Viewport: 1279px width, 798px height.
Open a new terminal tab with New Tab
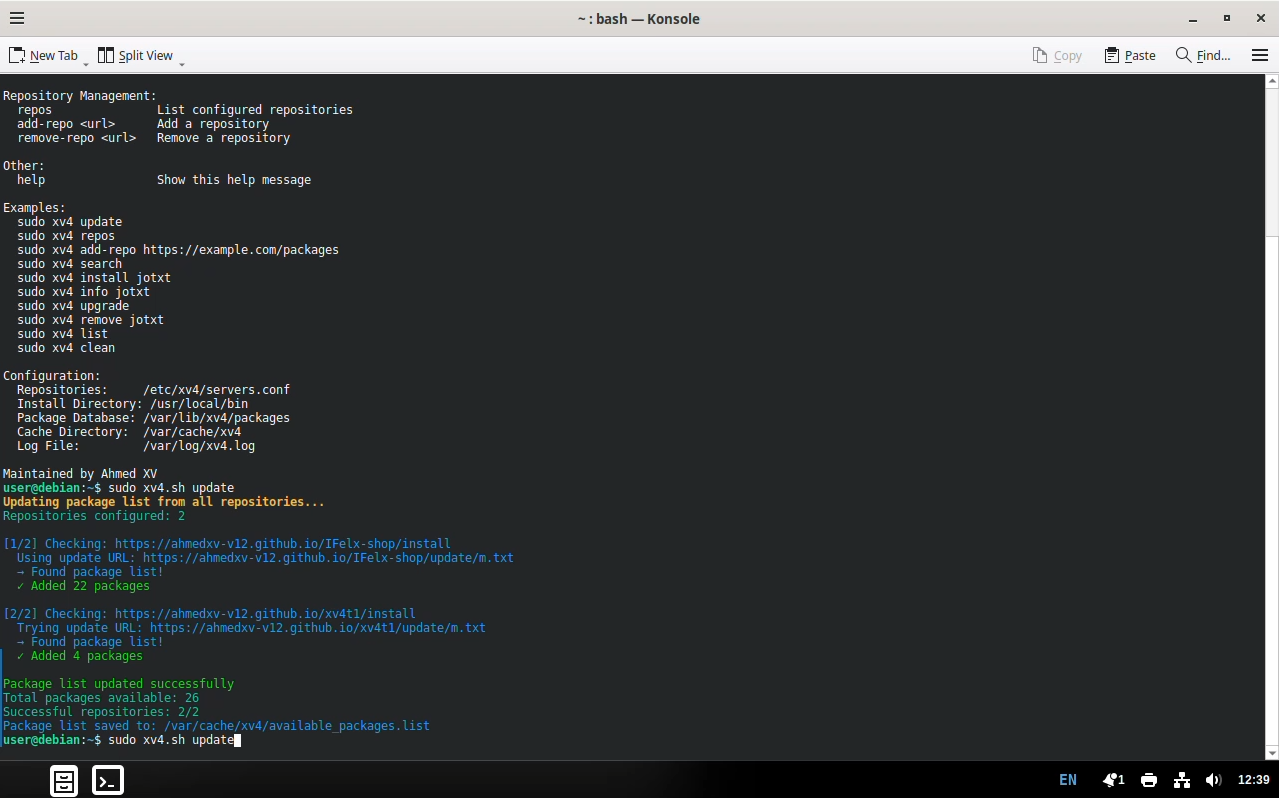click(44, 55)
